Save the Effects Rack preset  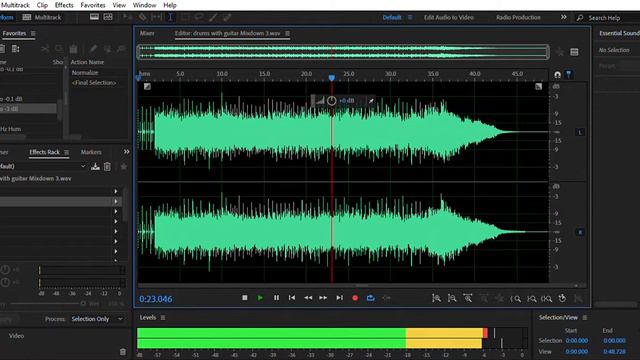(x=95, y=167)
